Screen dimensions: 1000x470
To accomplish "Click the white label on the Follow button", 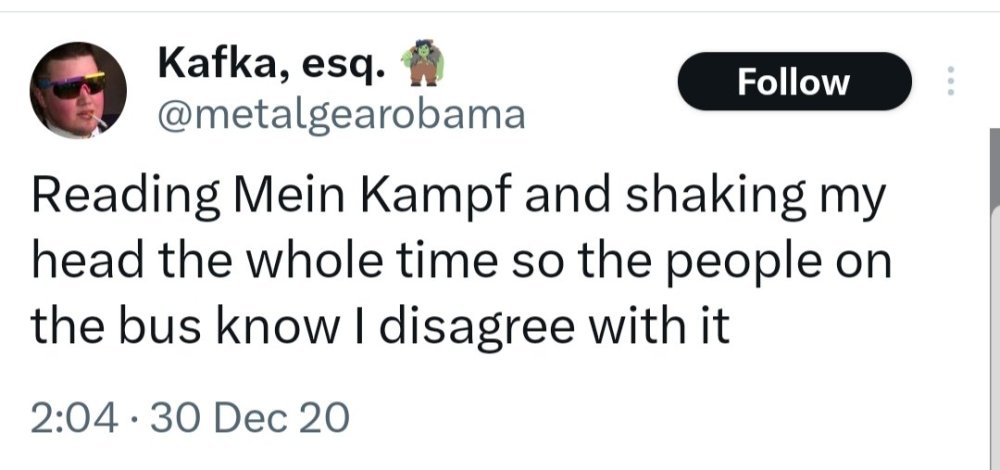I will tap(794, 83).
